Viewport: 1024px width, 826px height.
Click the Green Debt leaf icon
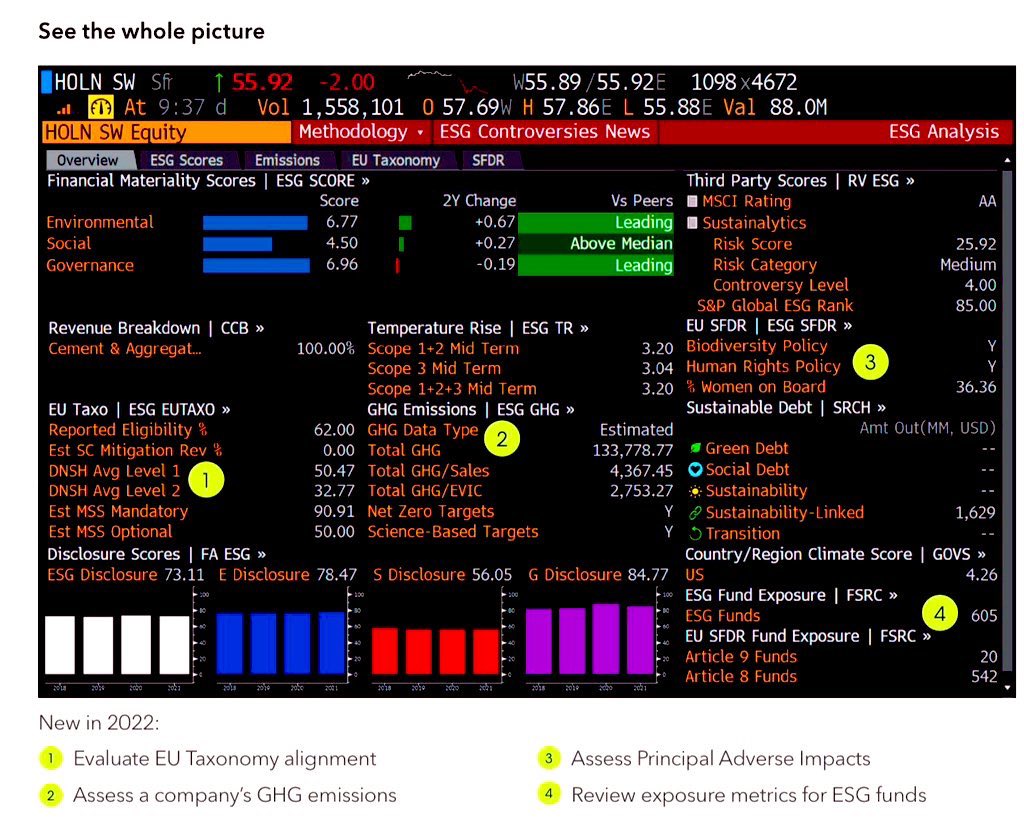pyautogui.click(x=696, y=449)
